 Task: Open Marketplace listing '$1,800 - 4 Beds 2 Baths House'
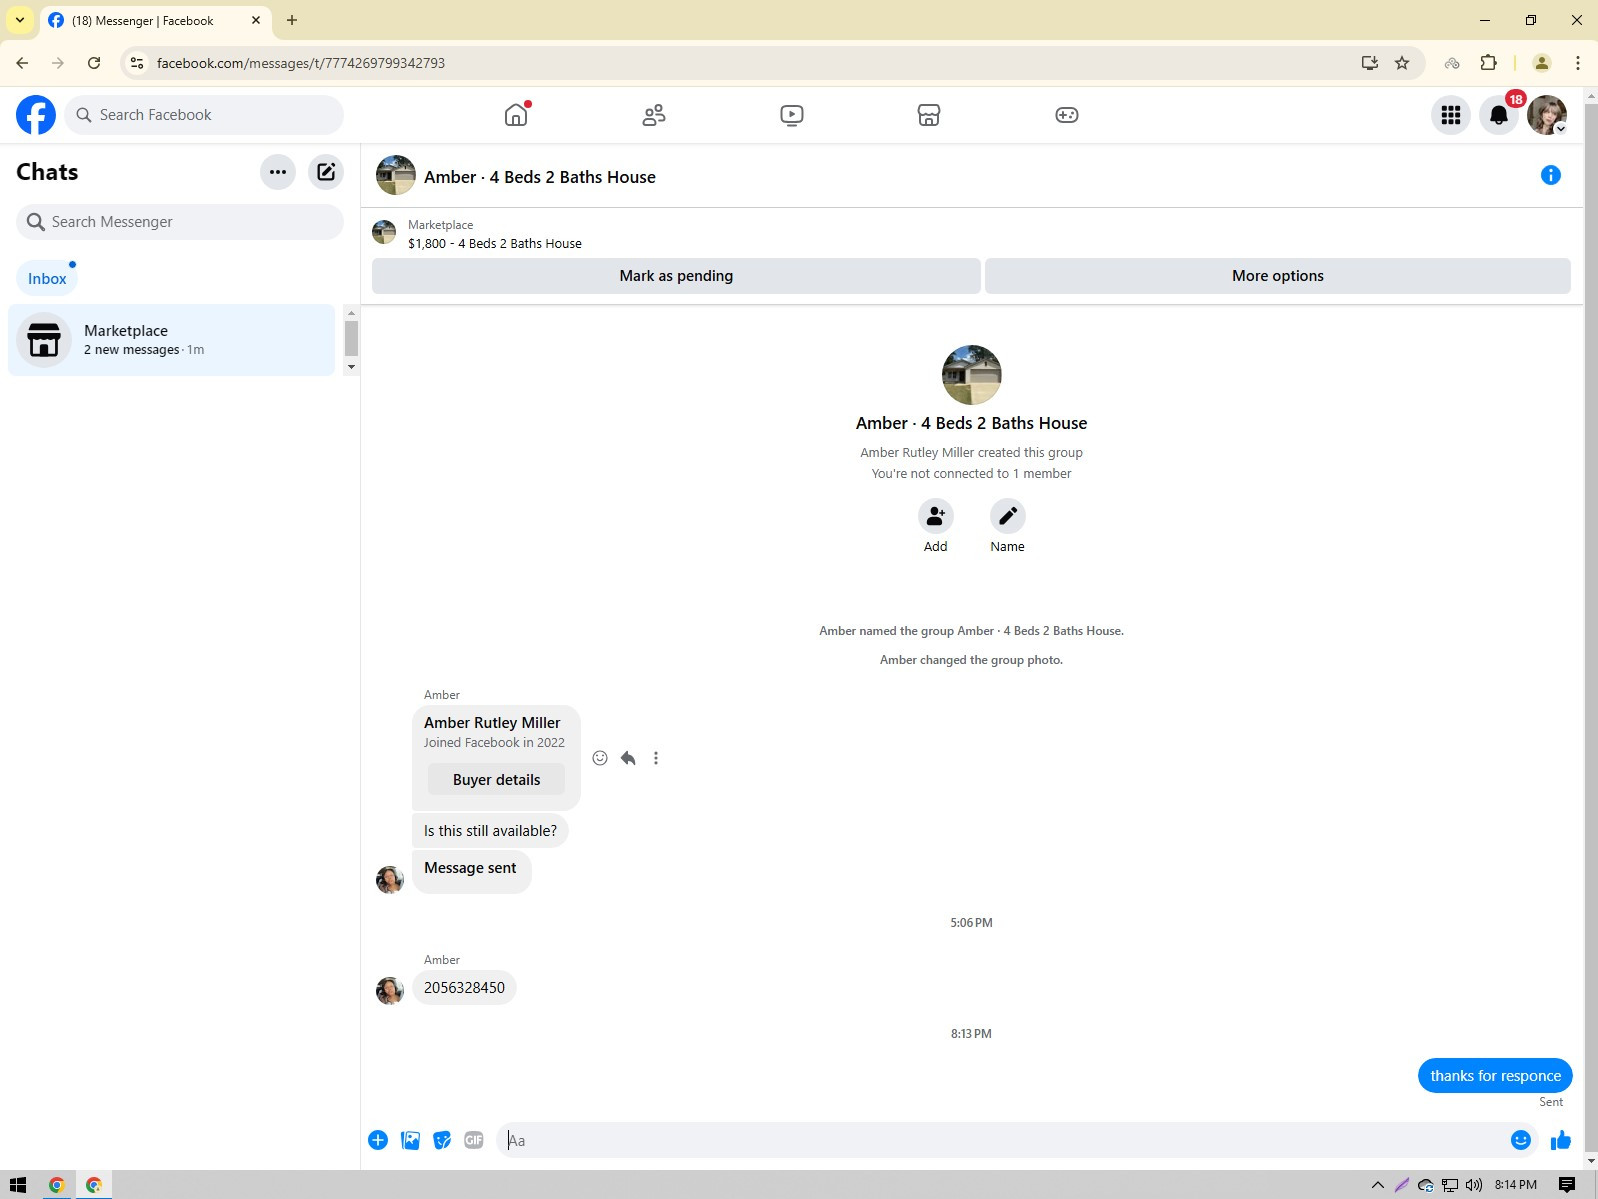pos(495,244)
